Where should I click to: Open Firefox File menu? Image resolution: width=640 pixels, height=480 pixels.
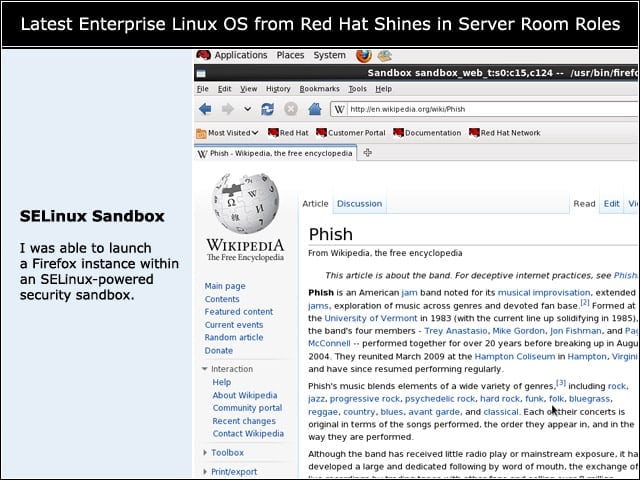(202, 89)
